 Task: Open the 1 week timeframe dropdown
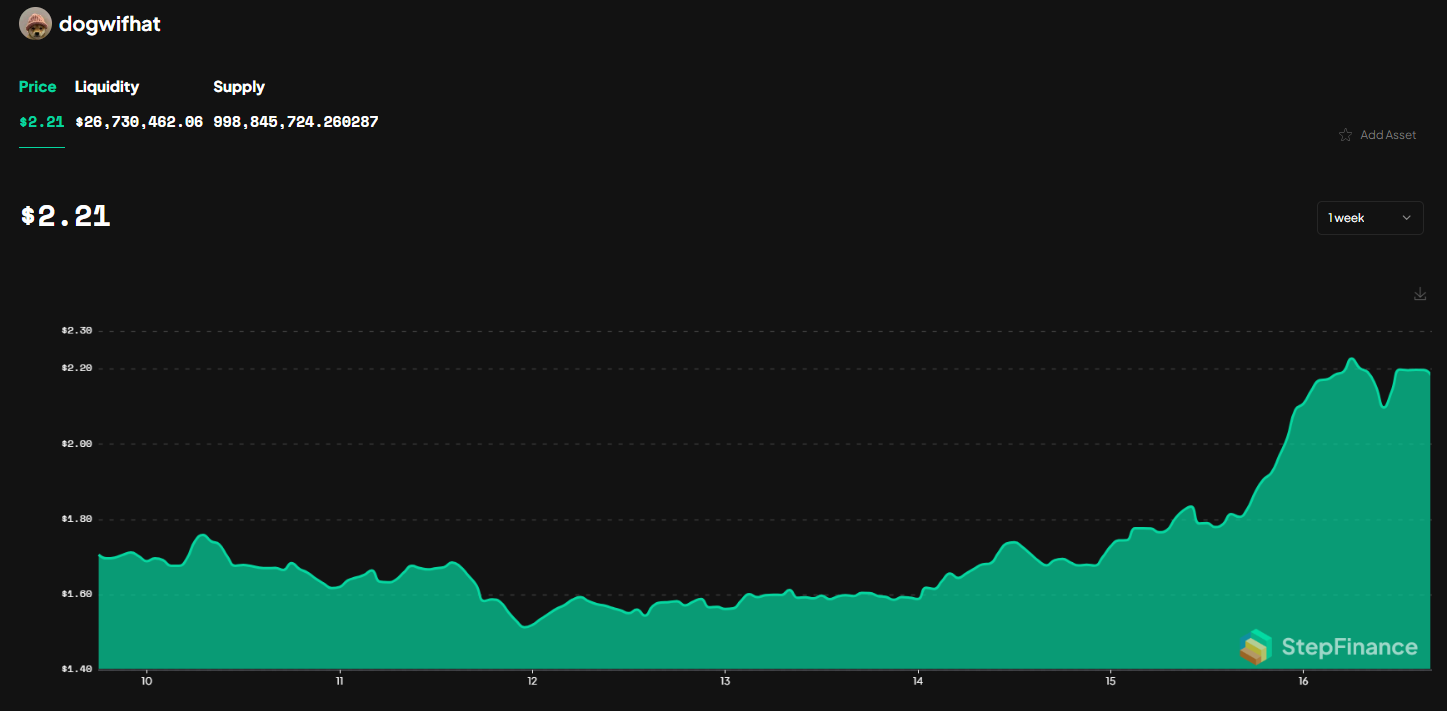1369,217
